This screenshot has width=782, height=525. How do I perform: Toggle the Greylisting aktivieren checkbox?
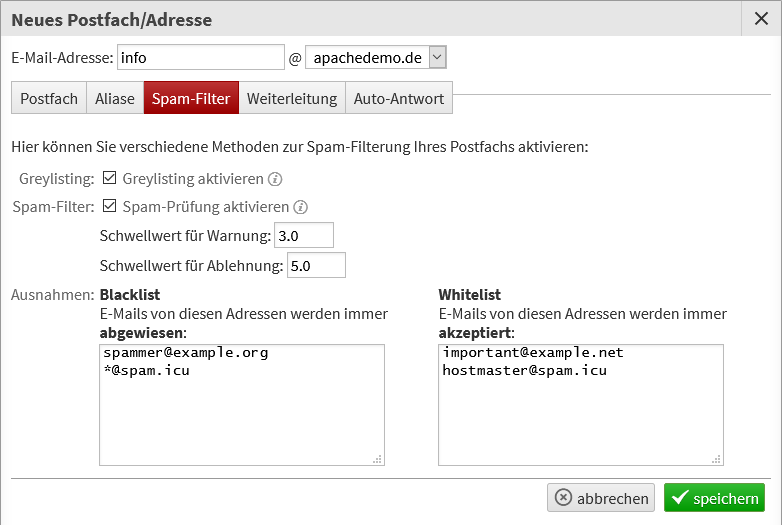[109, 178]
